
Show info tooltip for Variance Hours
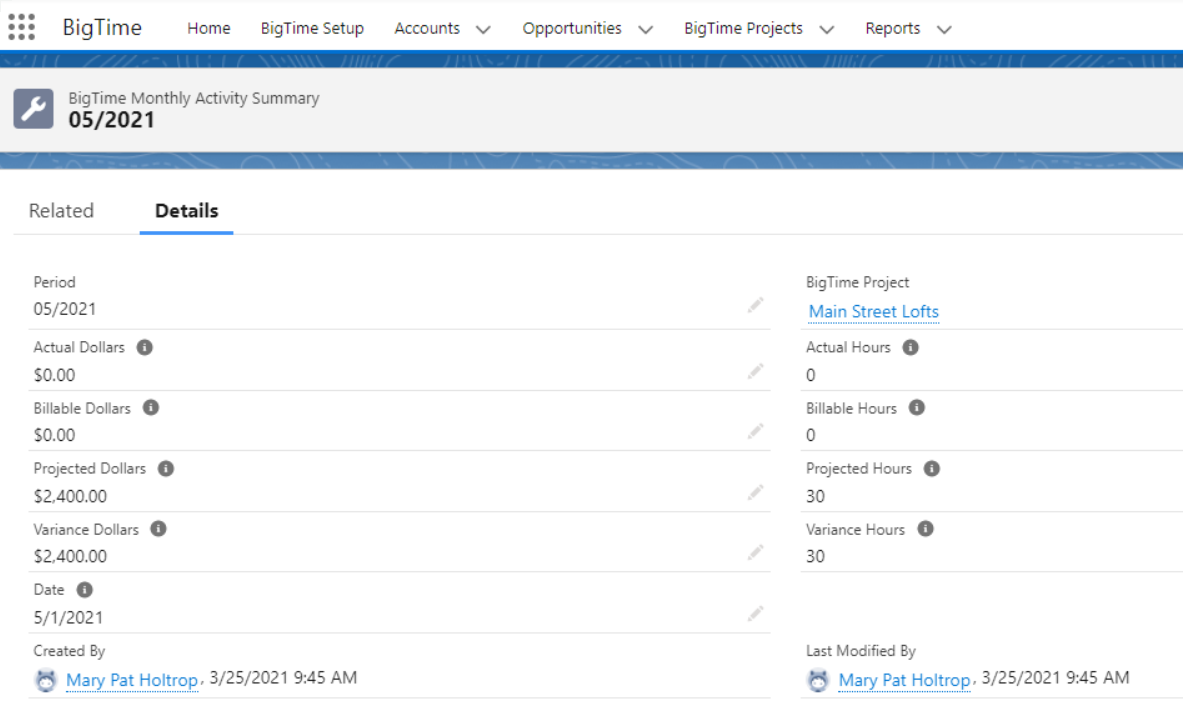tap(926, 529)
